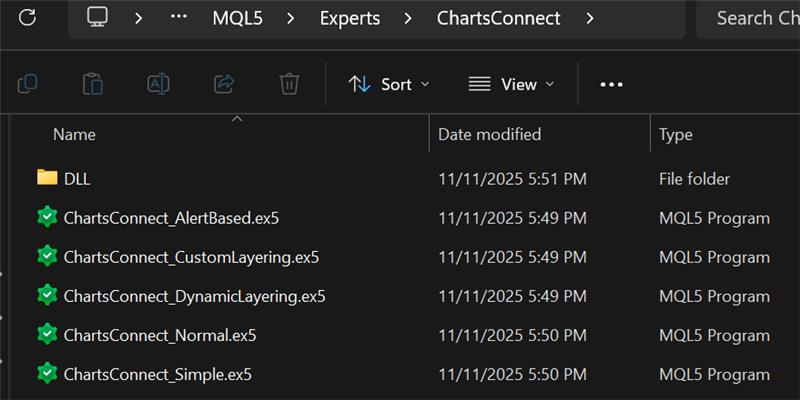Open the Sort dropdown
Screen dimensions: 800x400
389,84
